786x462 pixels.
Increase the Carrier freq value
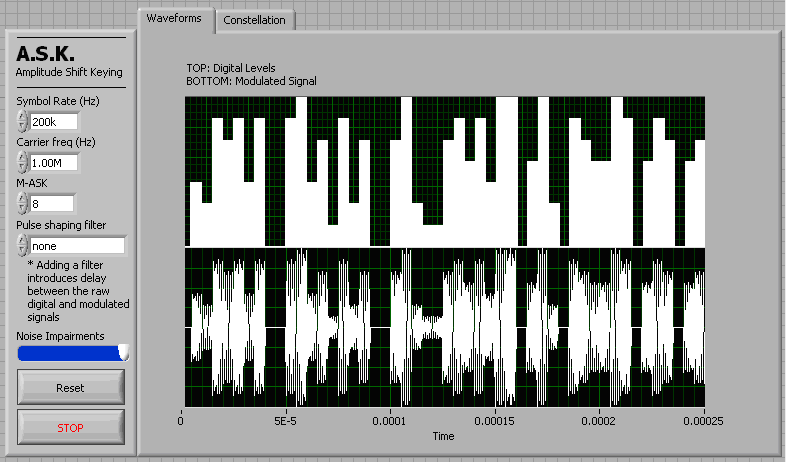click(22, 157)
